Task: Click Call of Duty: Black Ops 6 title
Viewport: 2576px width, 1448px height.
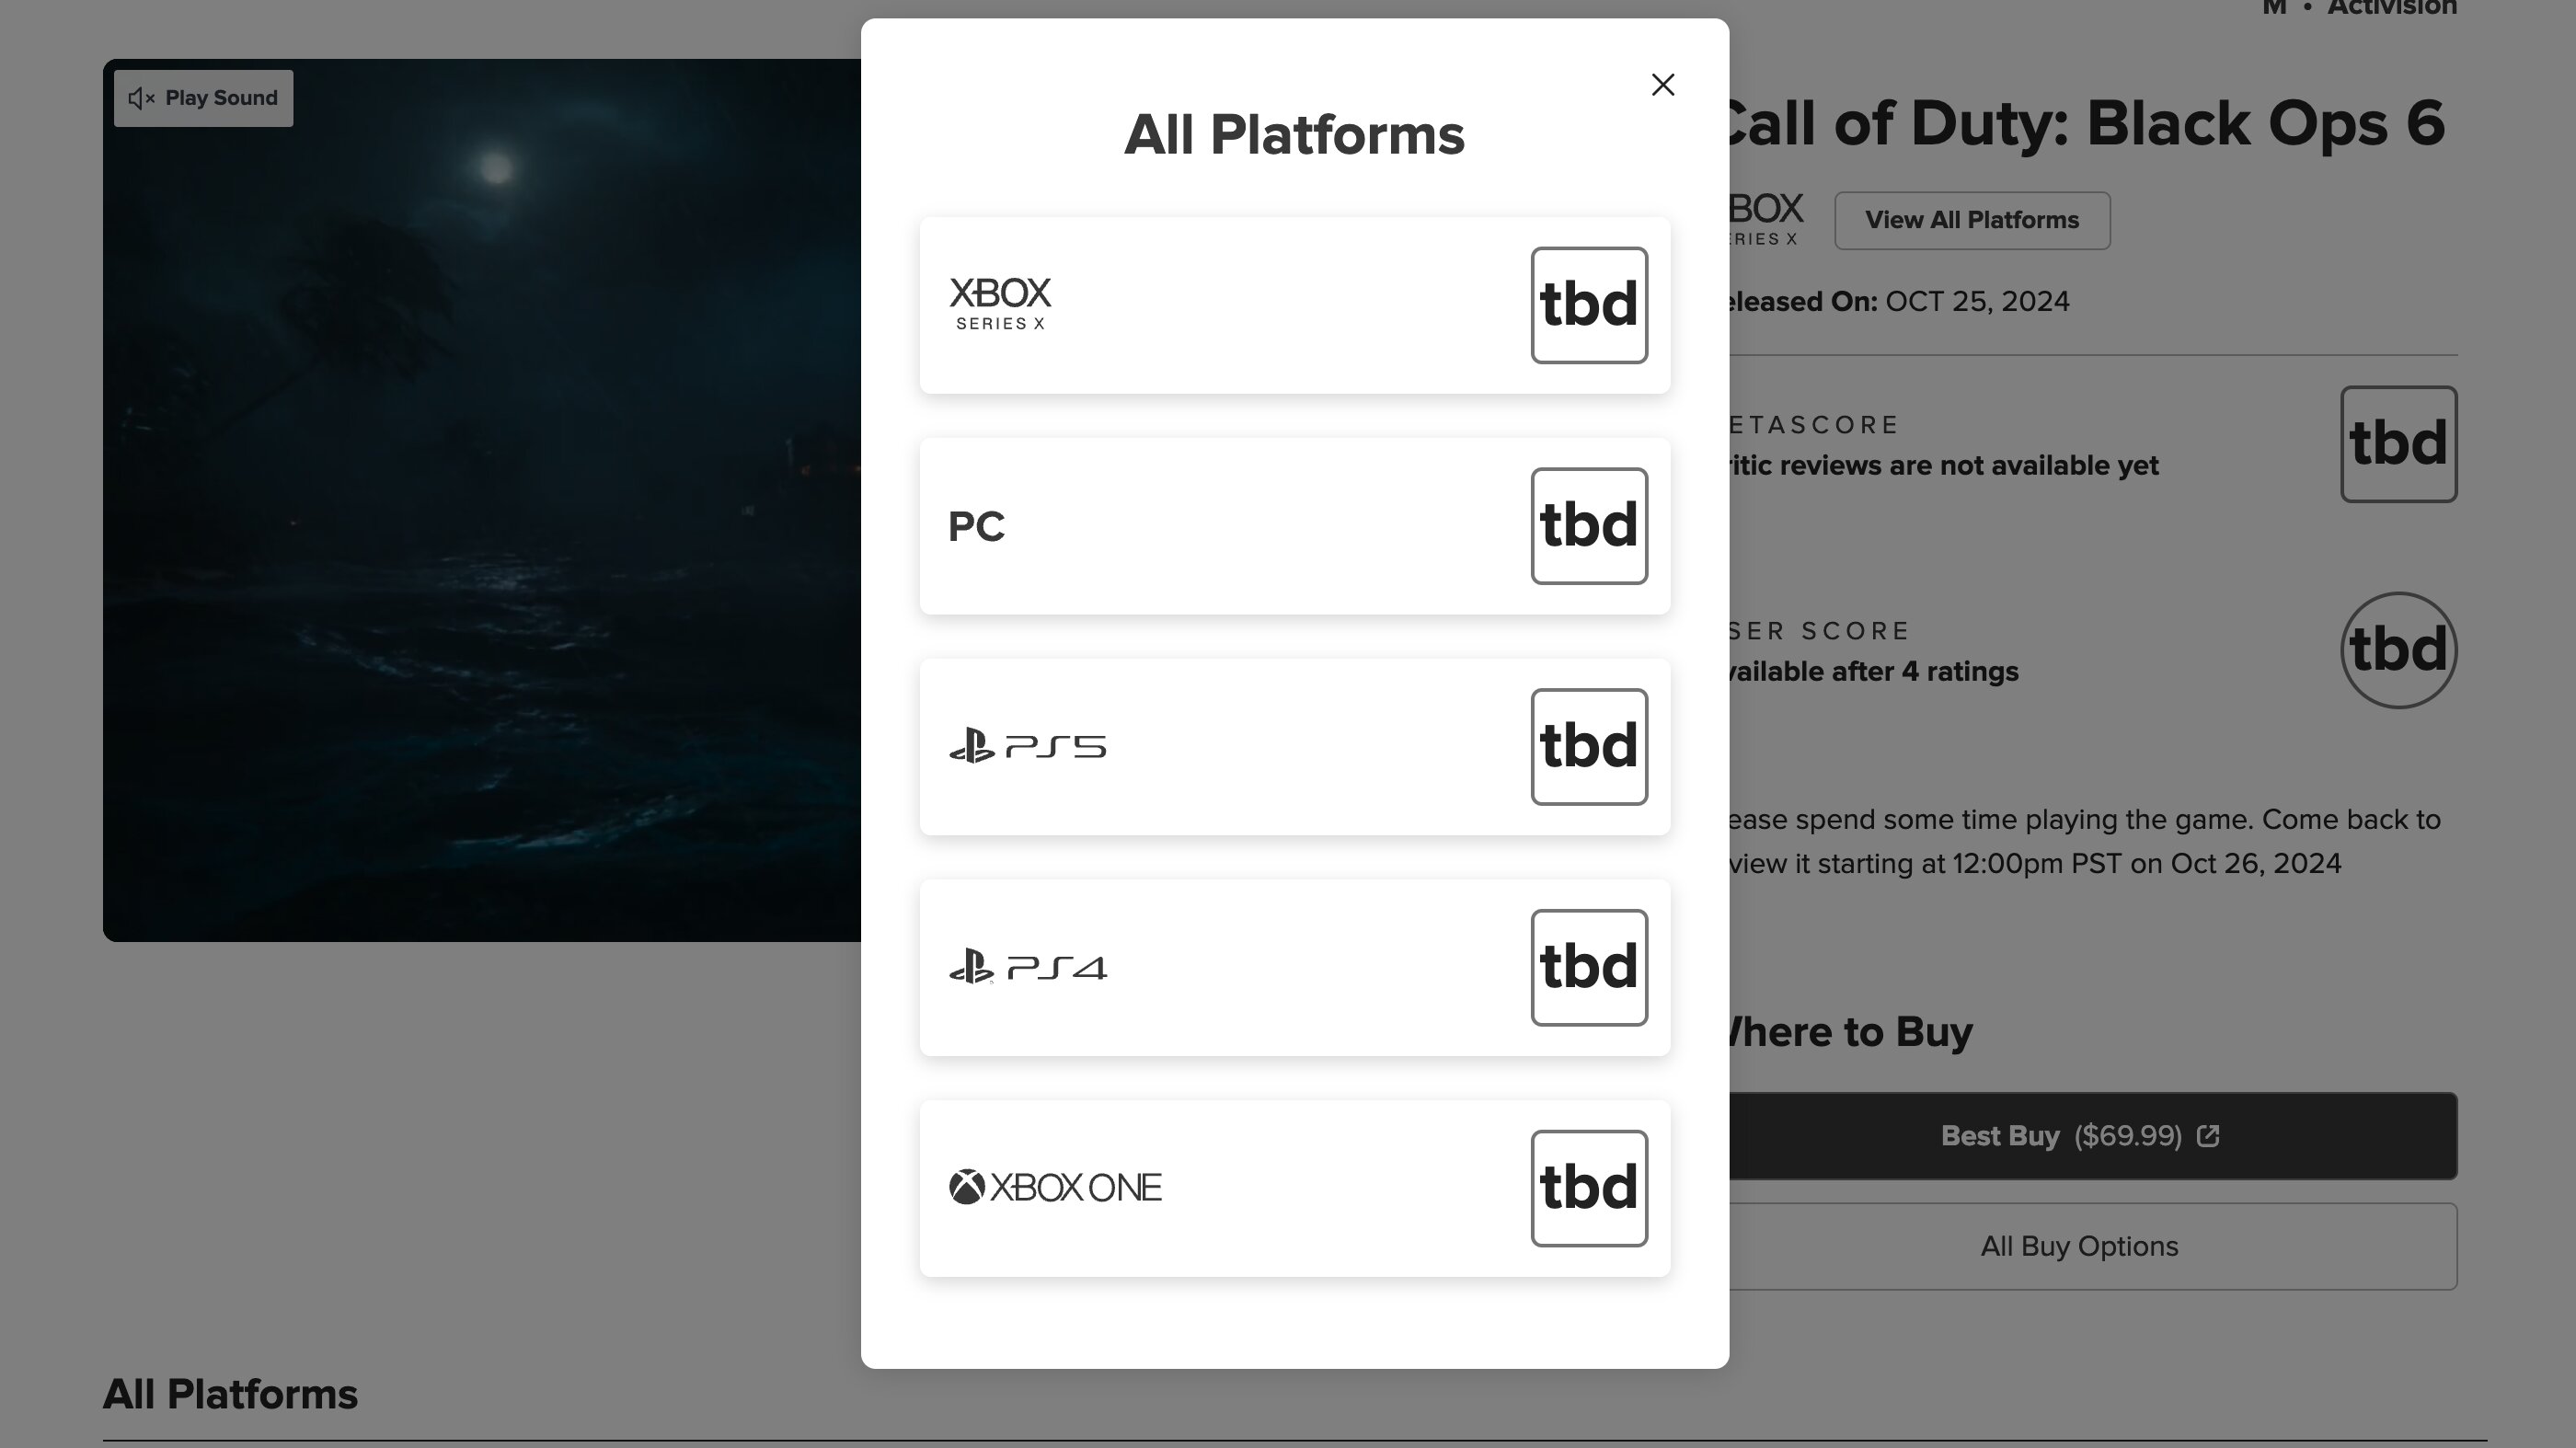Action: click(2087, 124)
